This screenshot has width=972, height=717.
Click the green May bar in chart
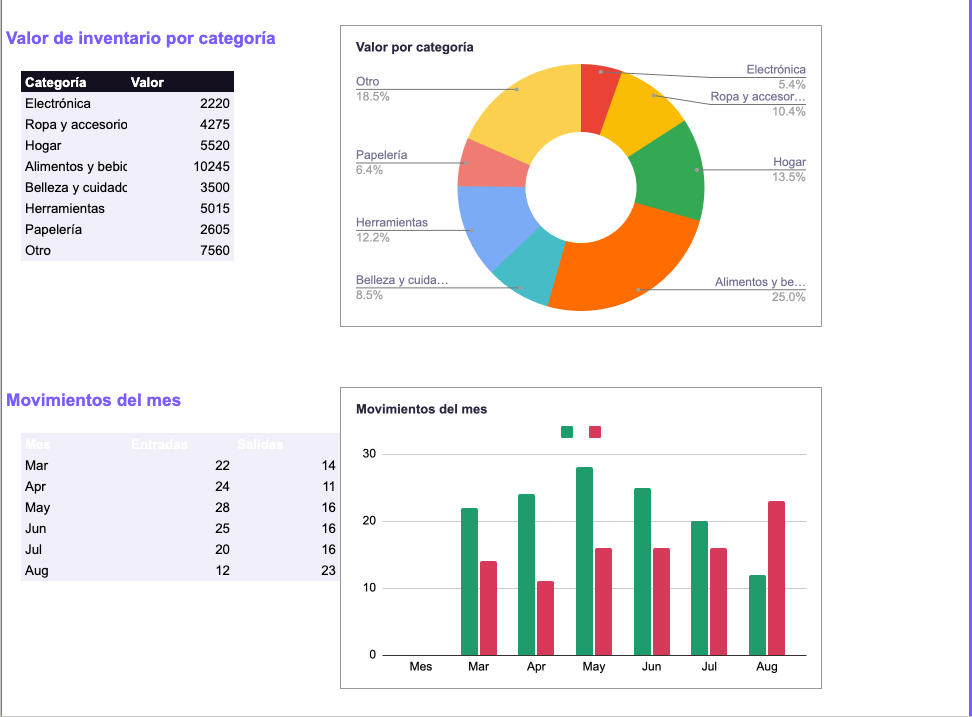click(x=584, y=561)
